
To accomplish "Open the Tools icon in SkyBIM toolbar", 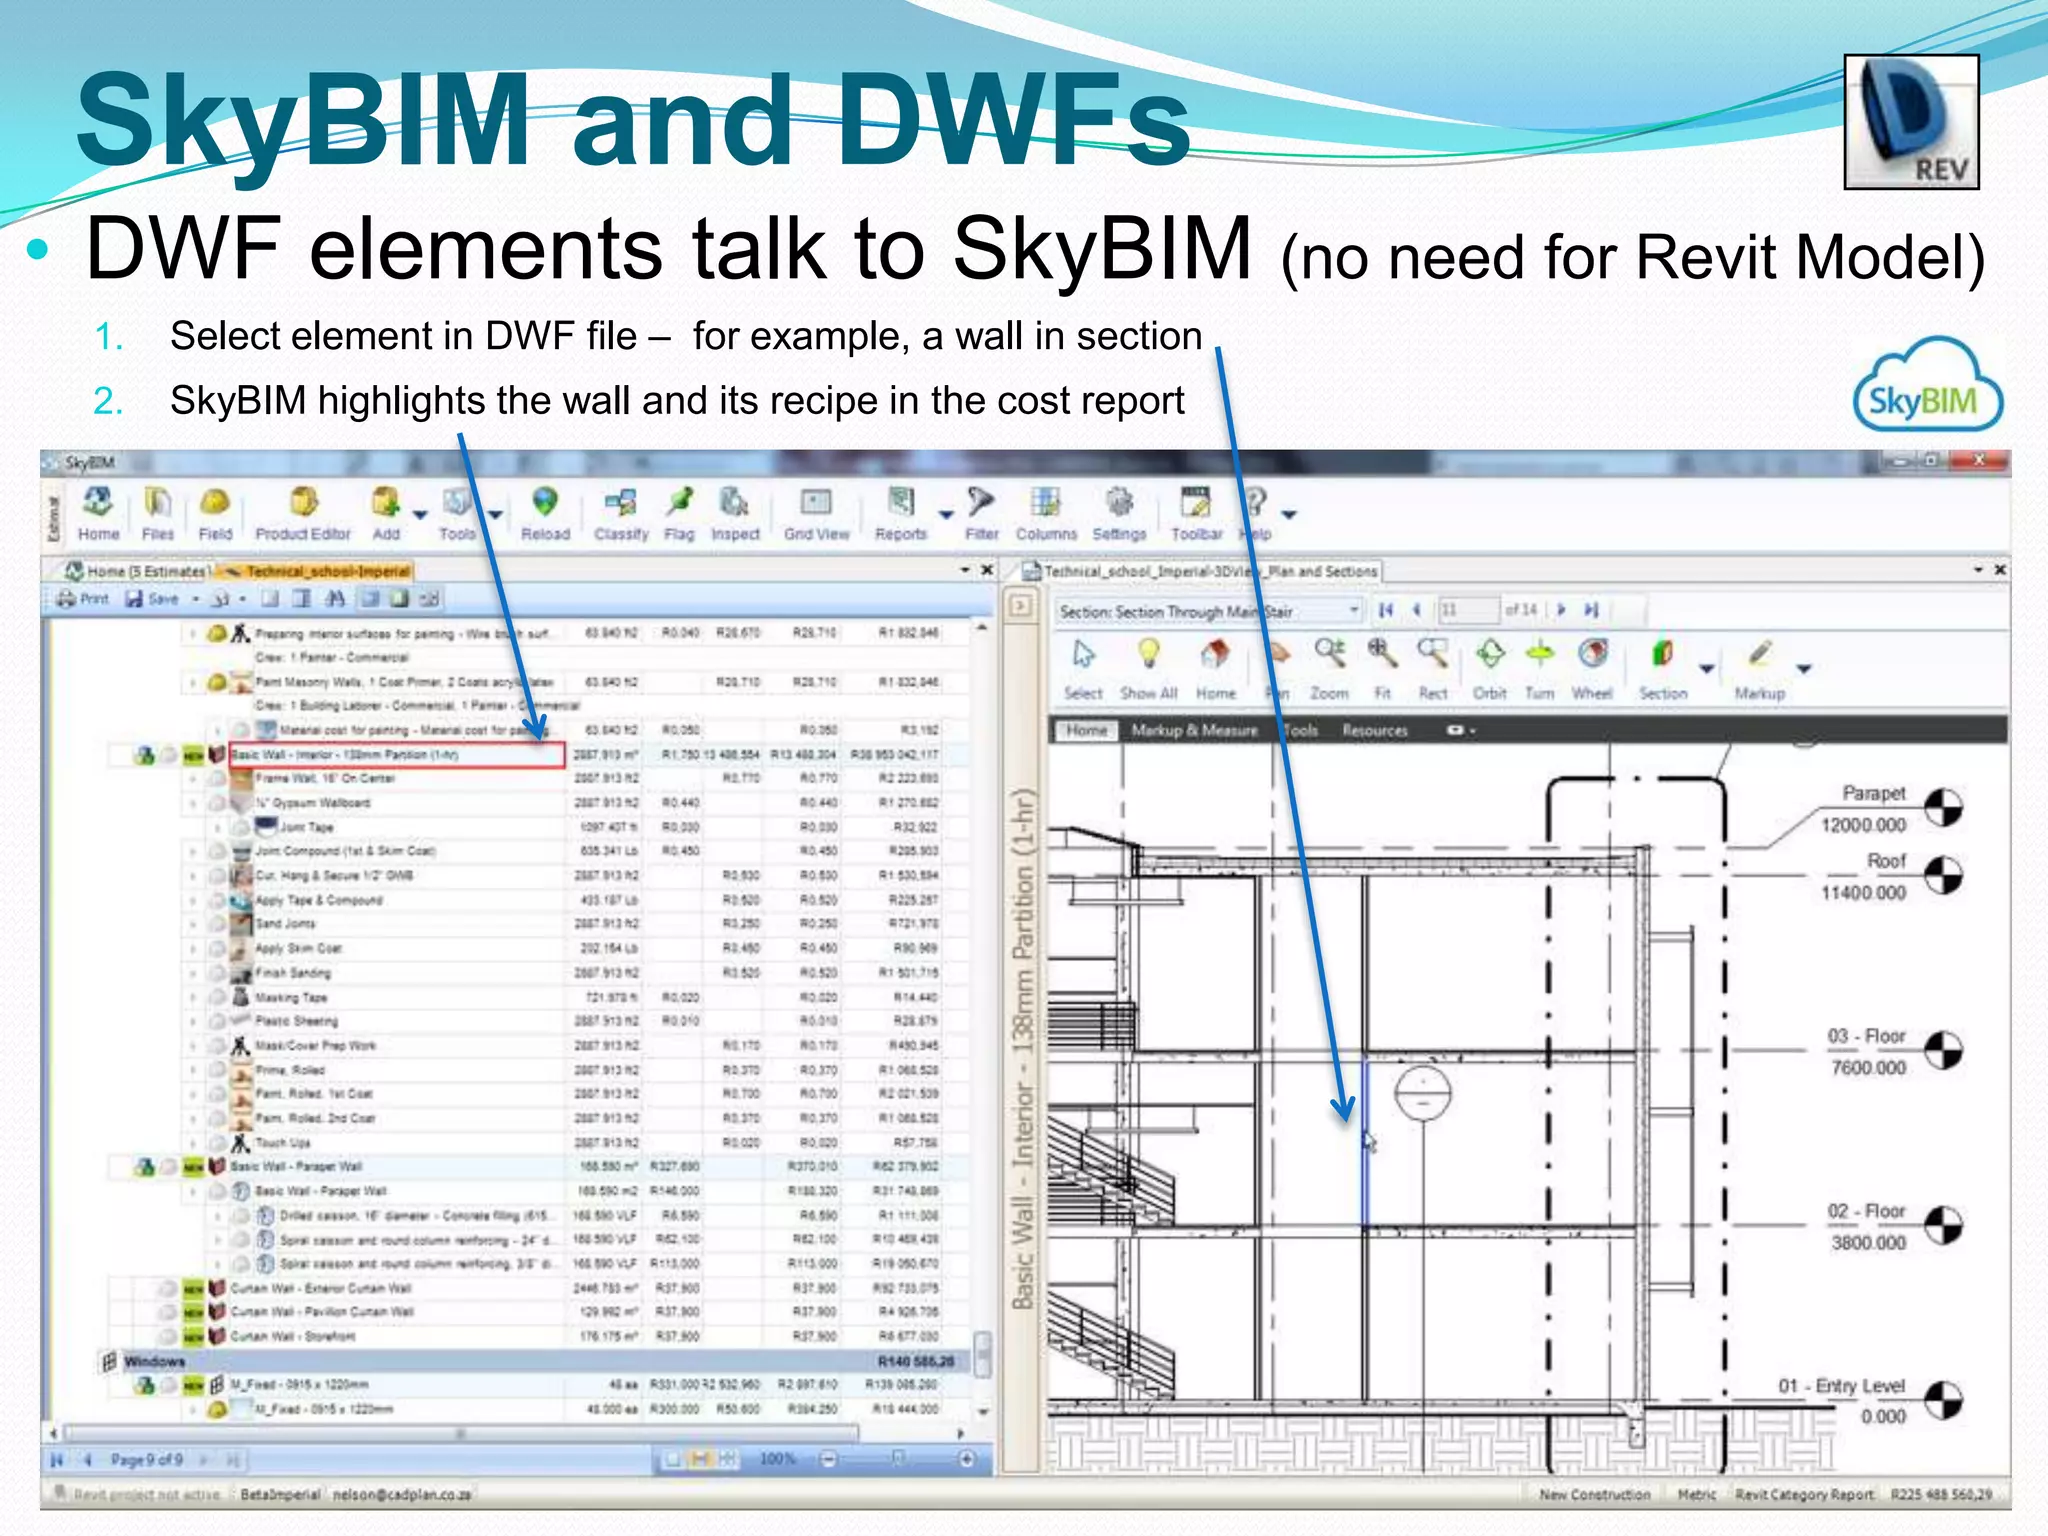I will [457, 514].
